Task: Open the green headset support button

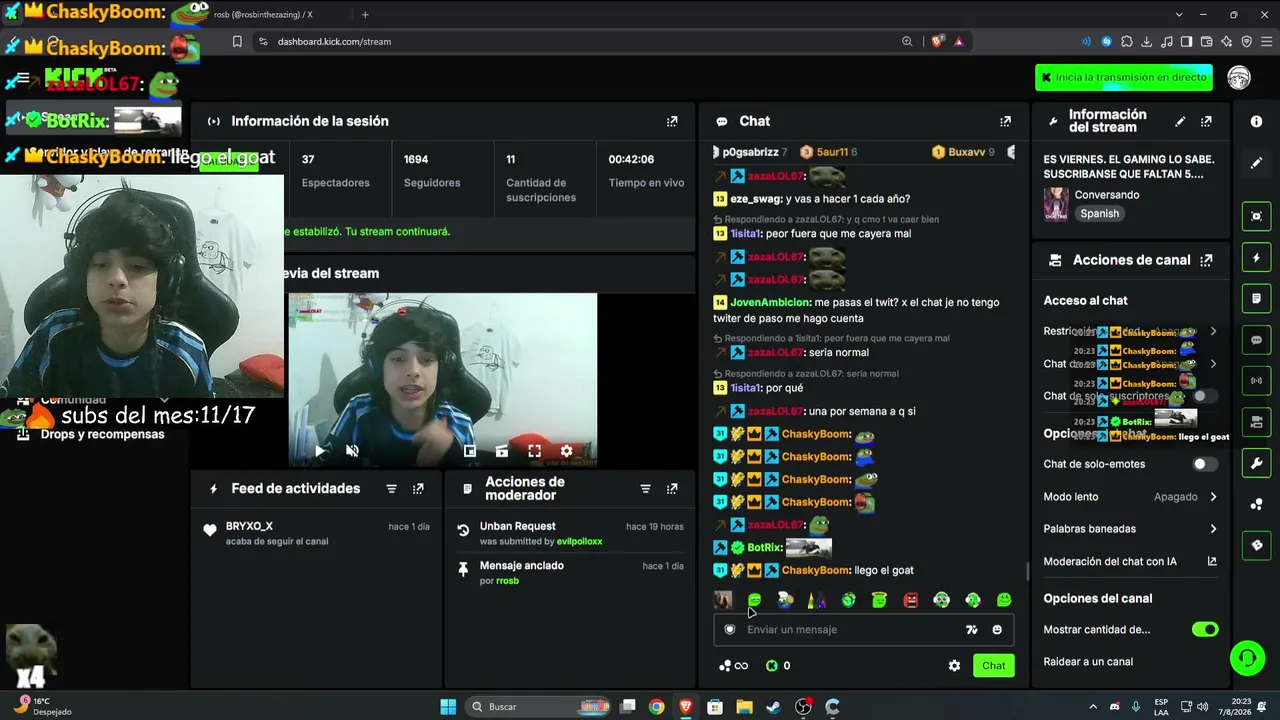Action: pos(1247,658)
